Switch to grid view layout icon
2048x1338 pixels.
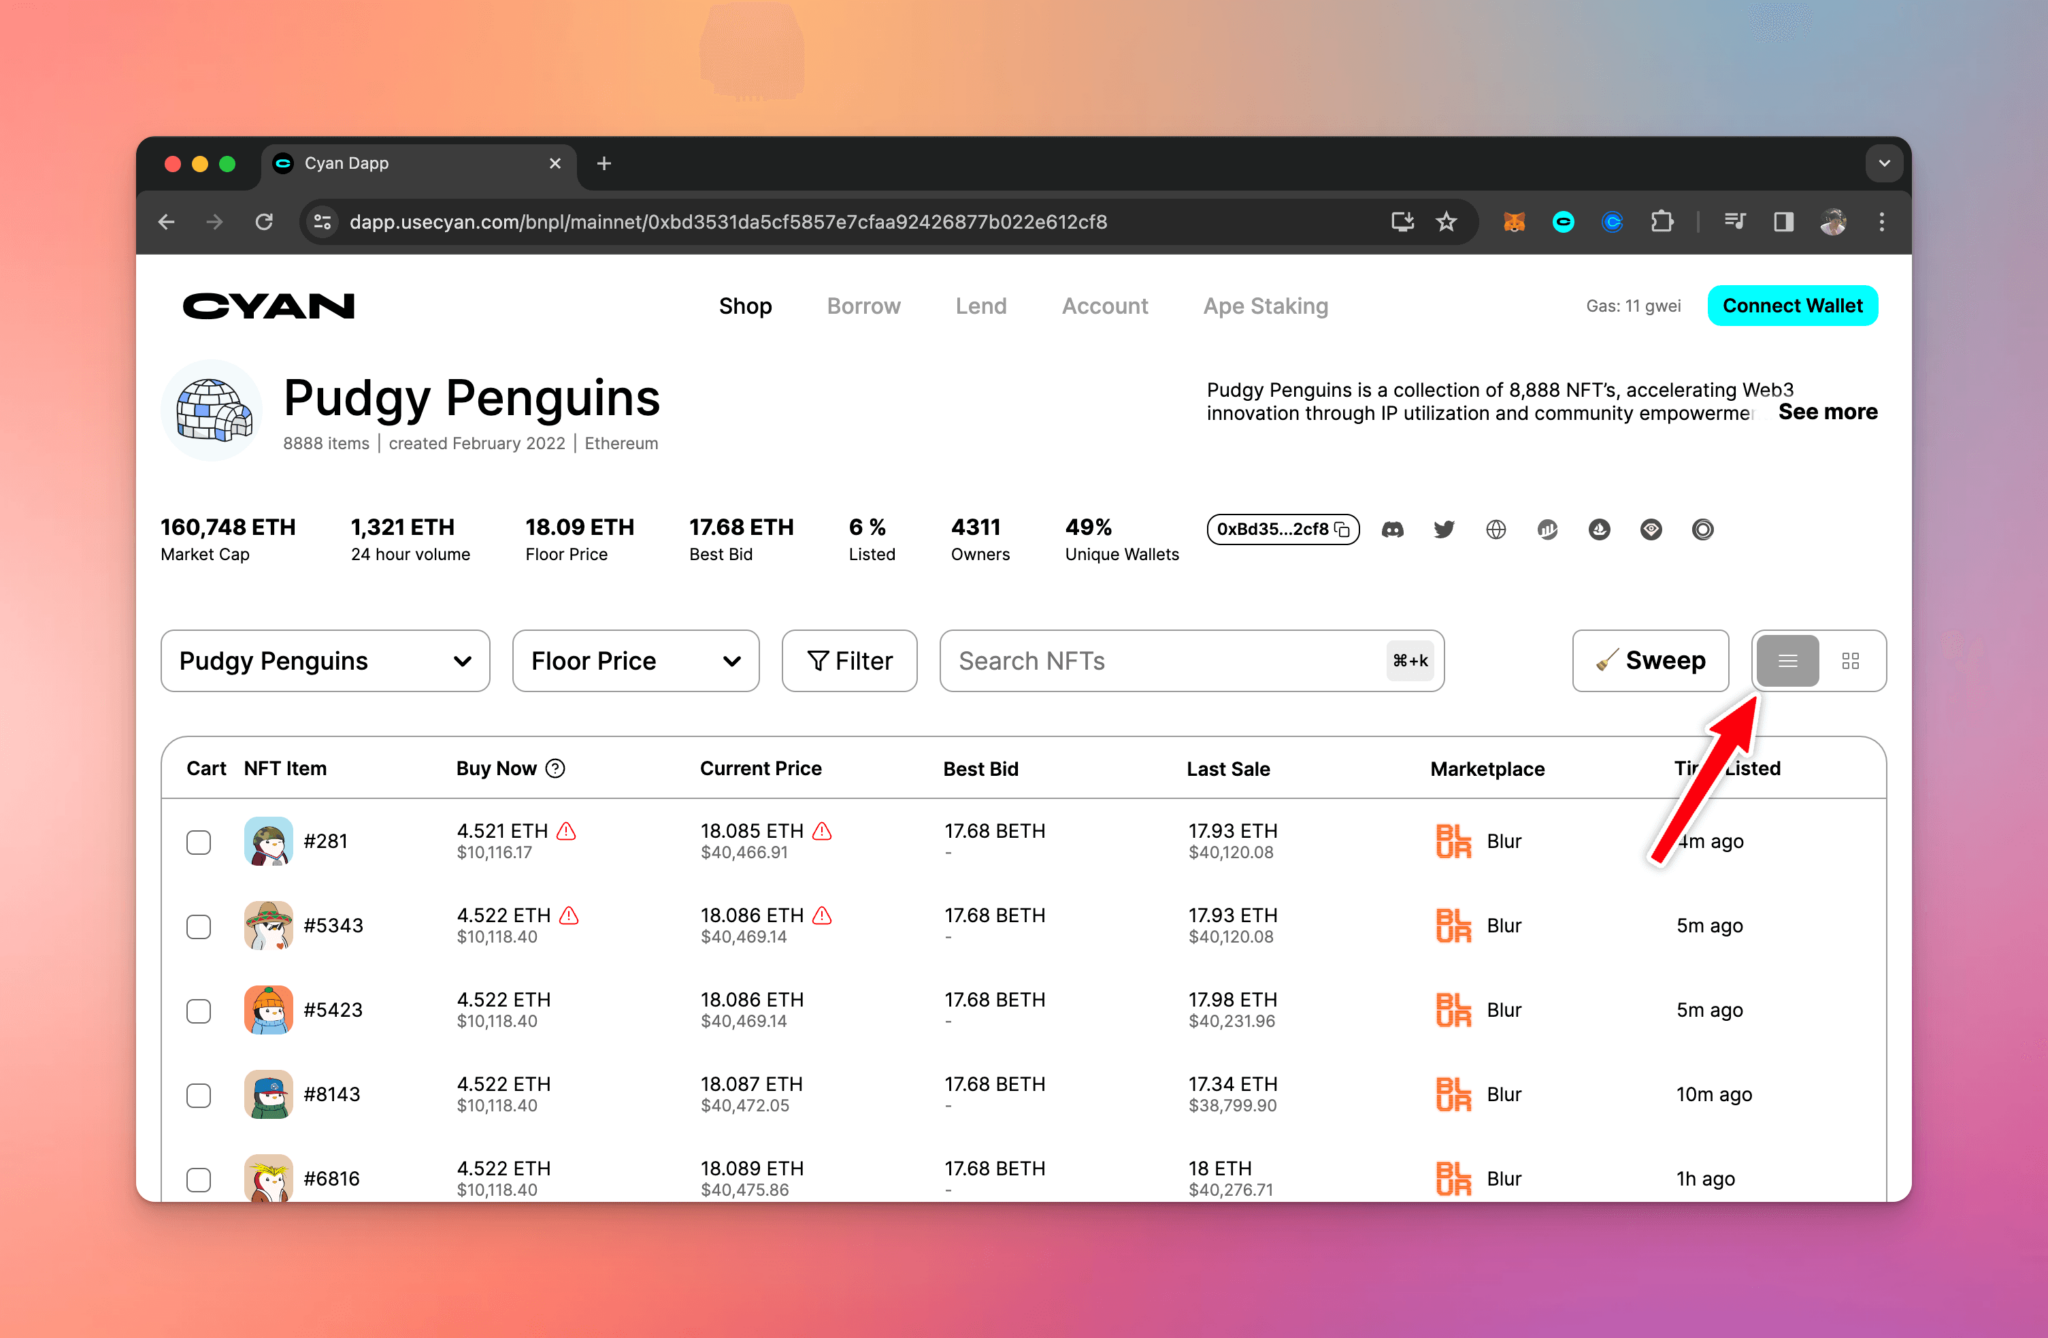click(1851, 661)
